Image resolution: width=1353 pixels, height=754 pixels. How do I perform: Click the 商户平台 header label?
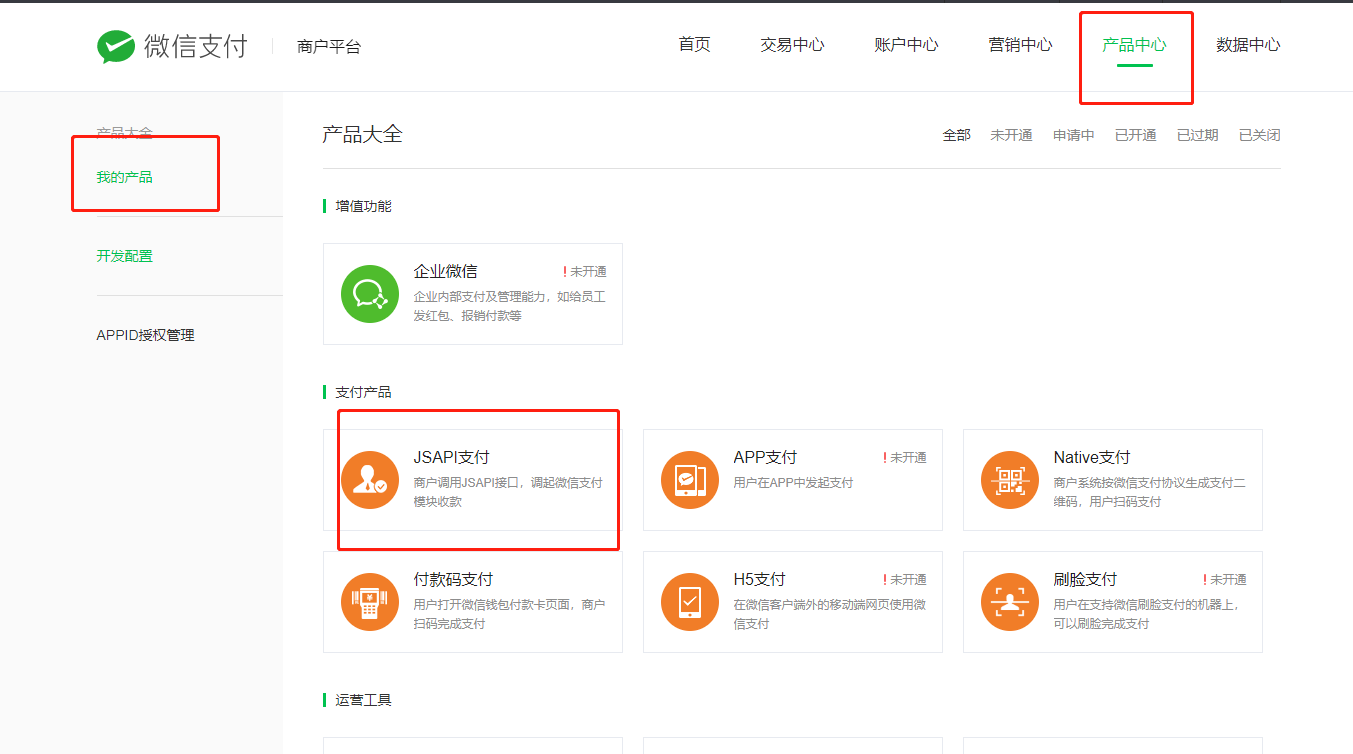(x=329, y=46)
